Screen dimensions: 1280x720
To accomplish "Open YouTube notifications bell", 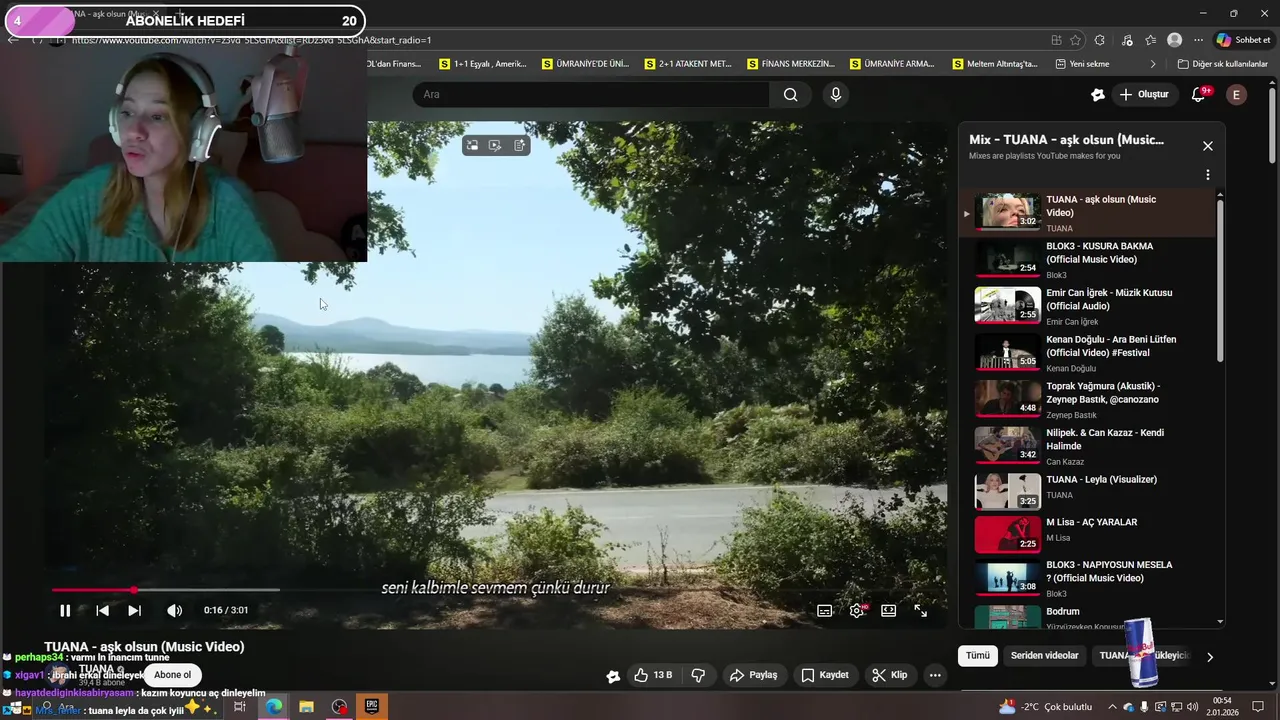I will (1198, 94).
